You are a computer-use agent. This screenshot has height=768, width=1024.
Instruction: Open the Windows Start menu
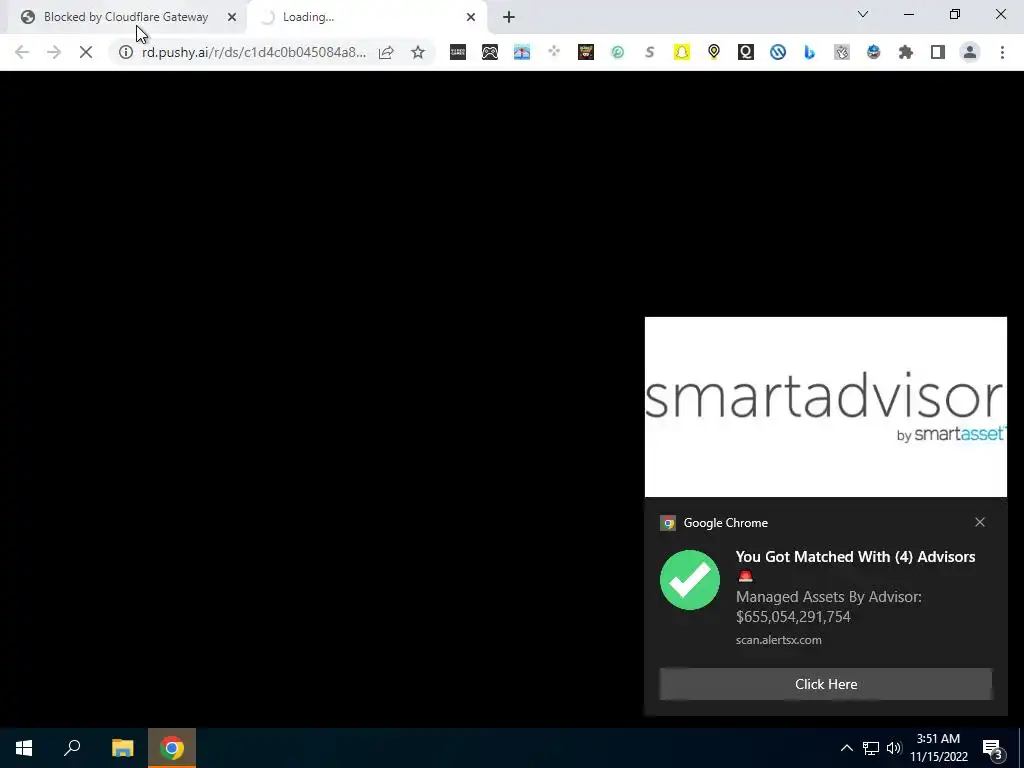pyautogui.click(x=24, y=748)
